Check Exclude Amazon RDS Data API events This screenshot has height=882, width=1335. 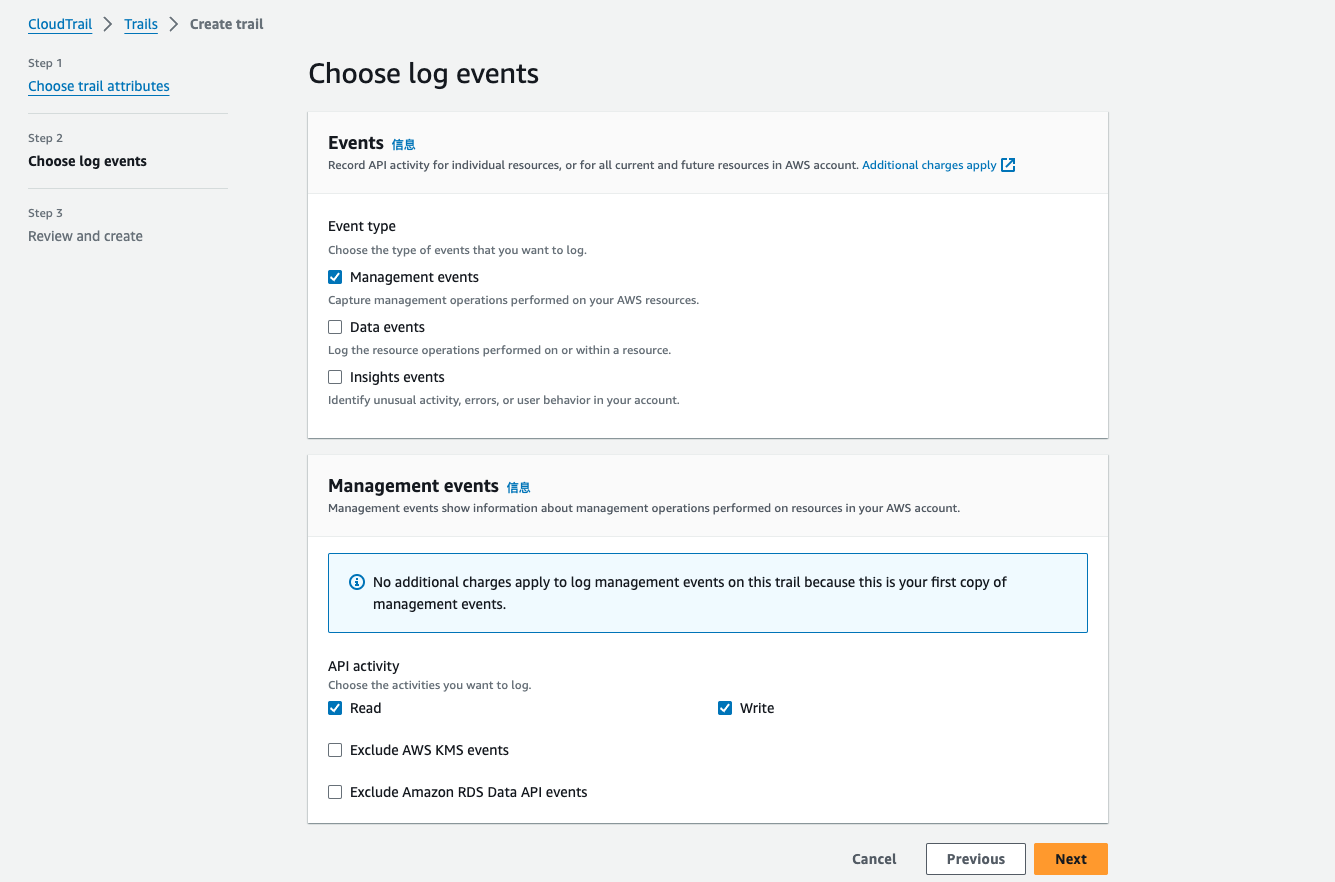tap(335, 792)
